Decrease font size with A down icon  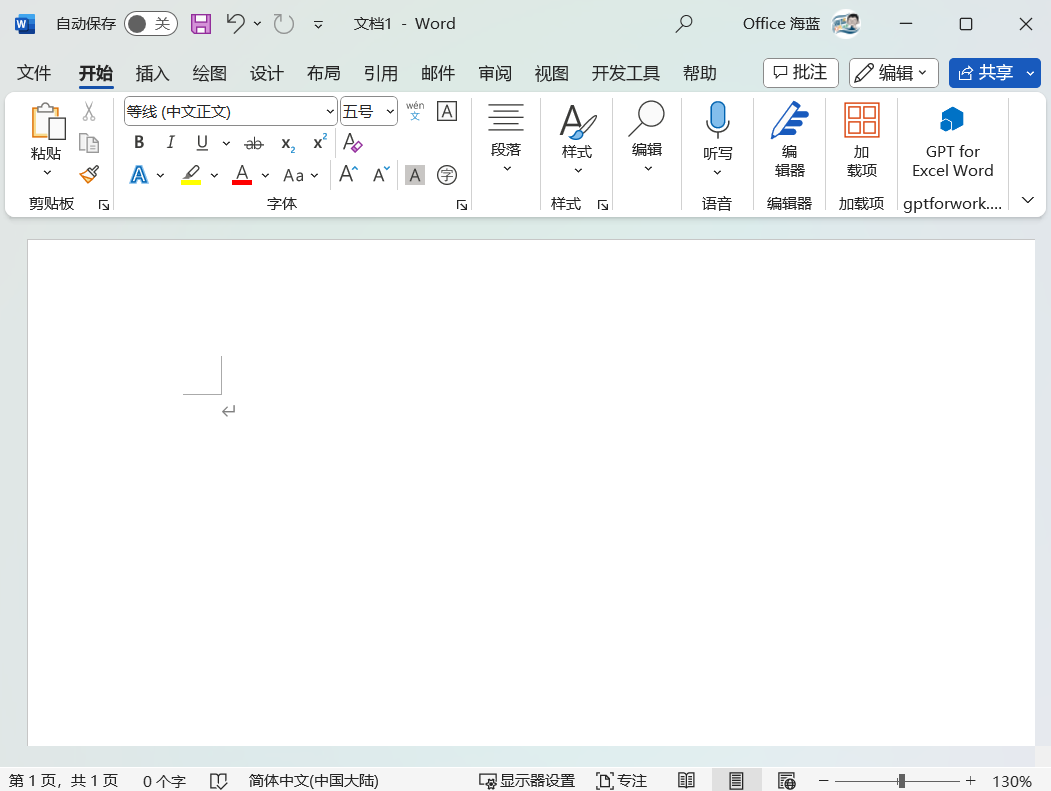tap(381, 175)
